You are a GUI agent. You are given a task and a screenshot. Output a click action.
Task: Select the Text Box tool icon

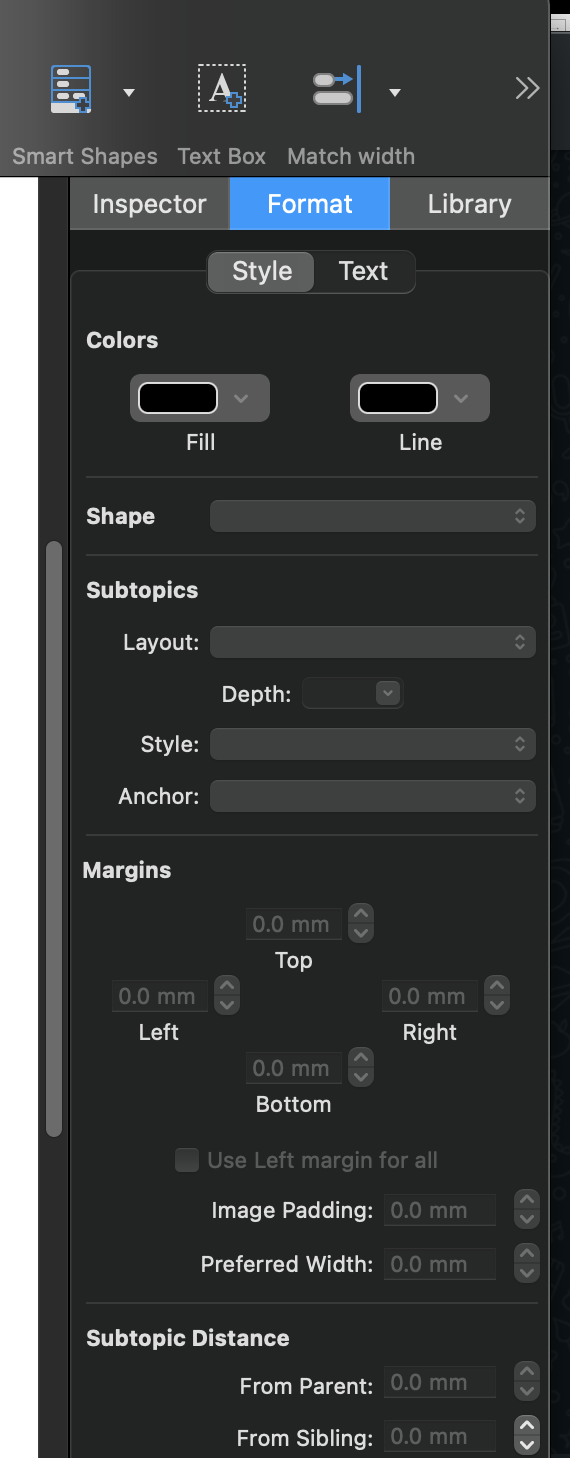pos(222,89)
